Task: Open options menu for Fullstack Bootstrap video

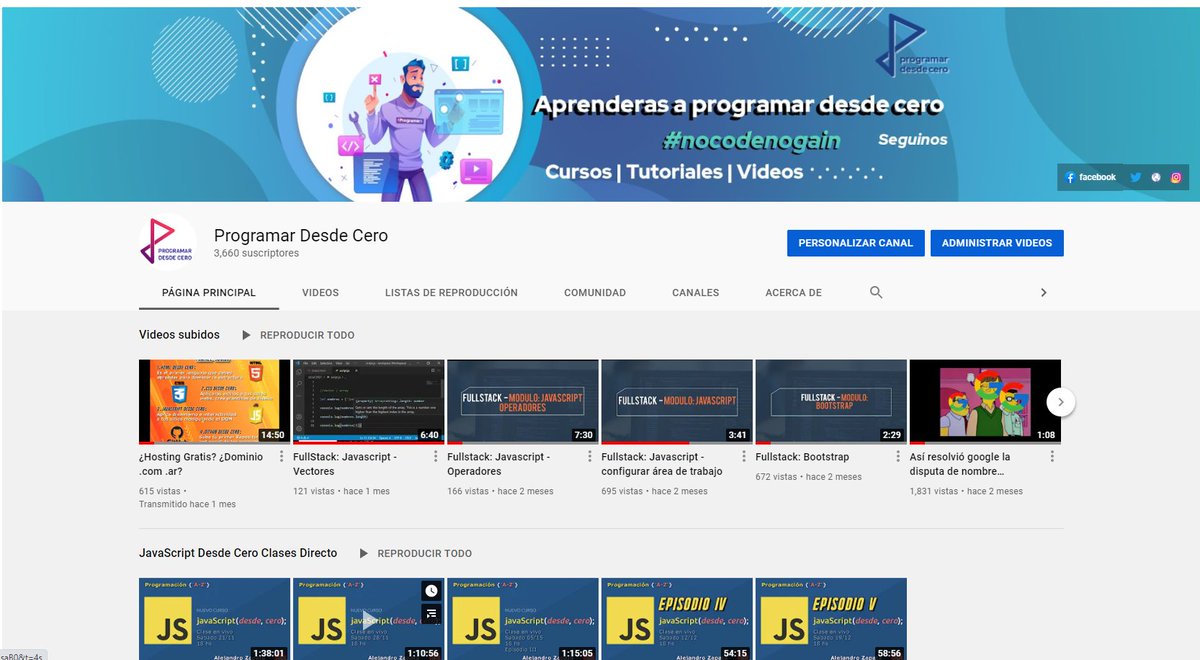Action: [897, 456]
